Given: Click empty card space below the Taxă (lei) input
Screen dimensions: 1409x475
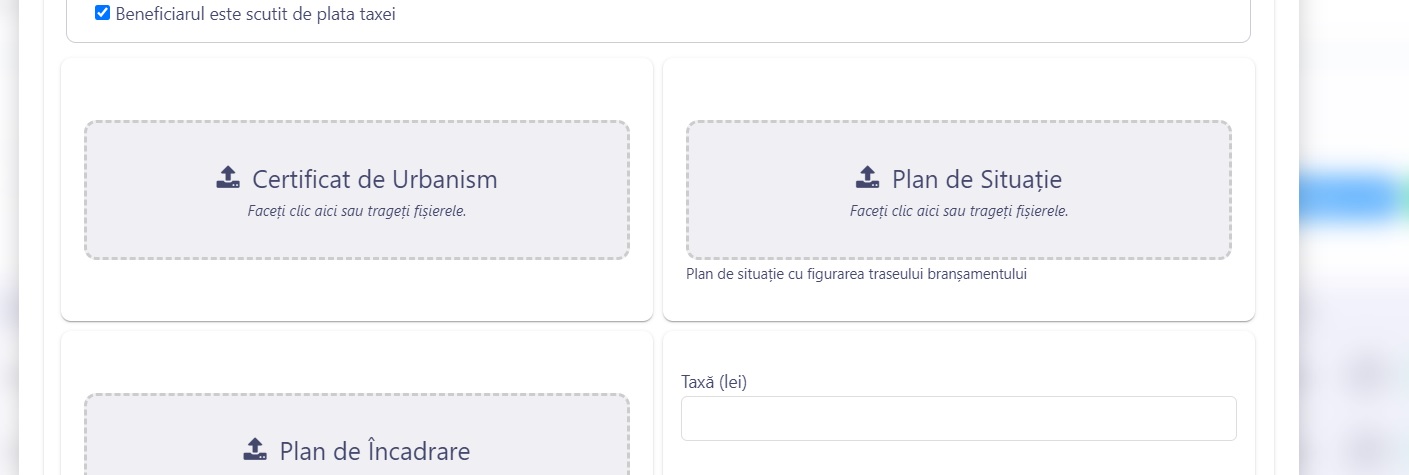Looking at the screenshot, I should tap(958, 458).
